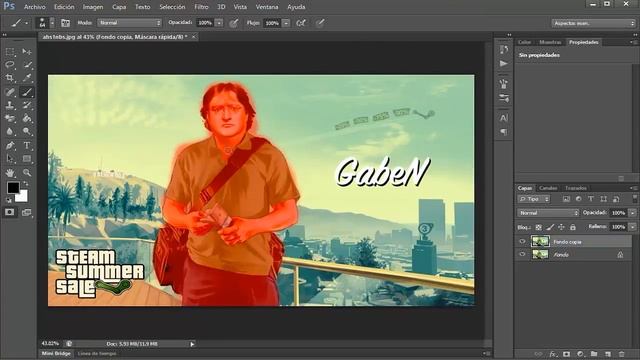Toggle lock image pixels brush icon

pos(550,227)
